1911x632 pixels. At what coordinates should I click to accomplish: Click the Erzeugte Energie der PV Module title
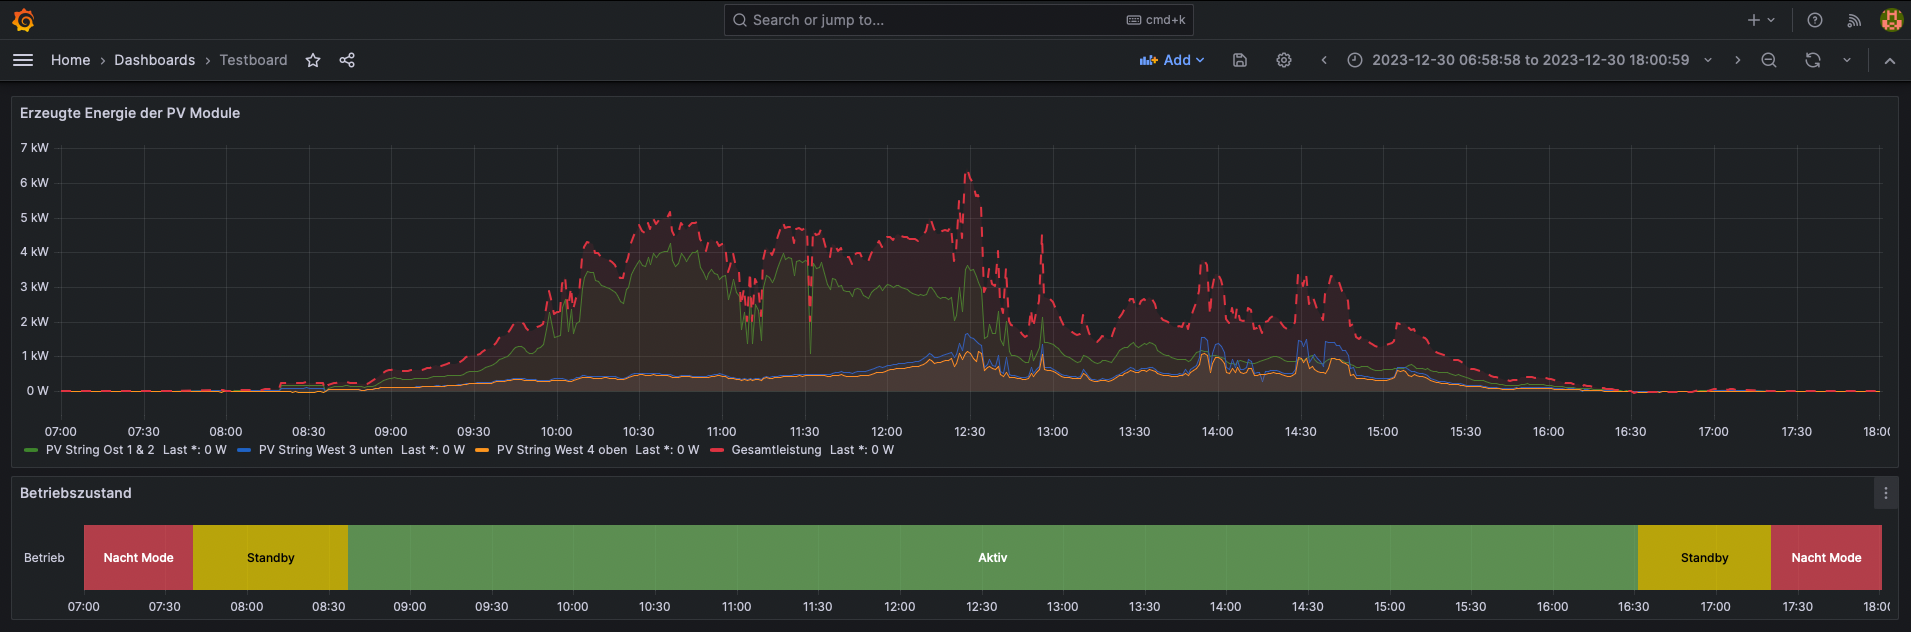(130, 113)
